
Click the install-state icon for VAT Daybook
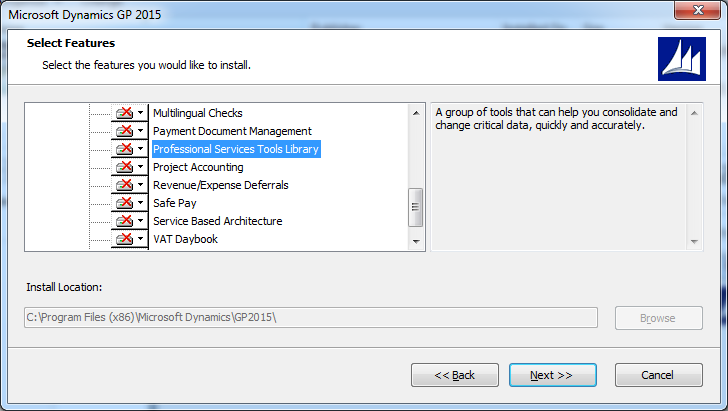pos(124,239)
